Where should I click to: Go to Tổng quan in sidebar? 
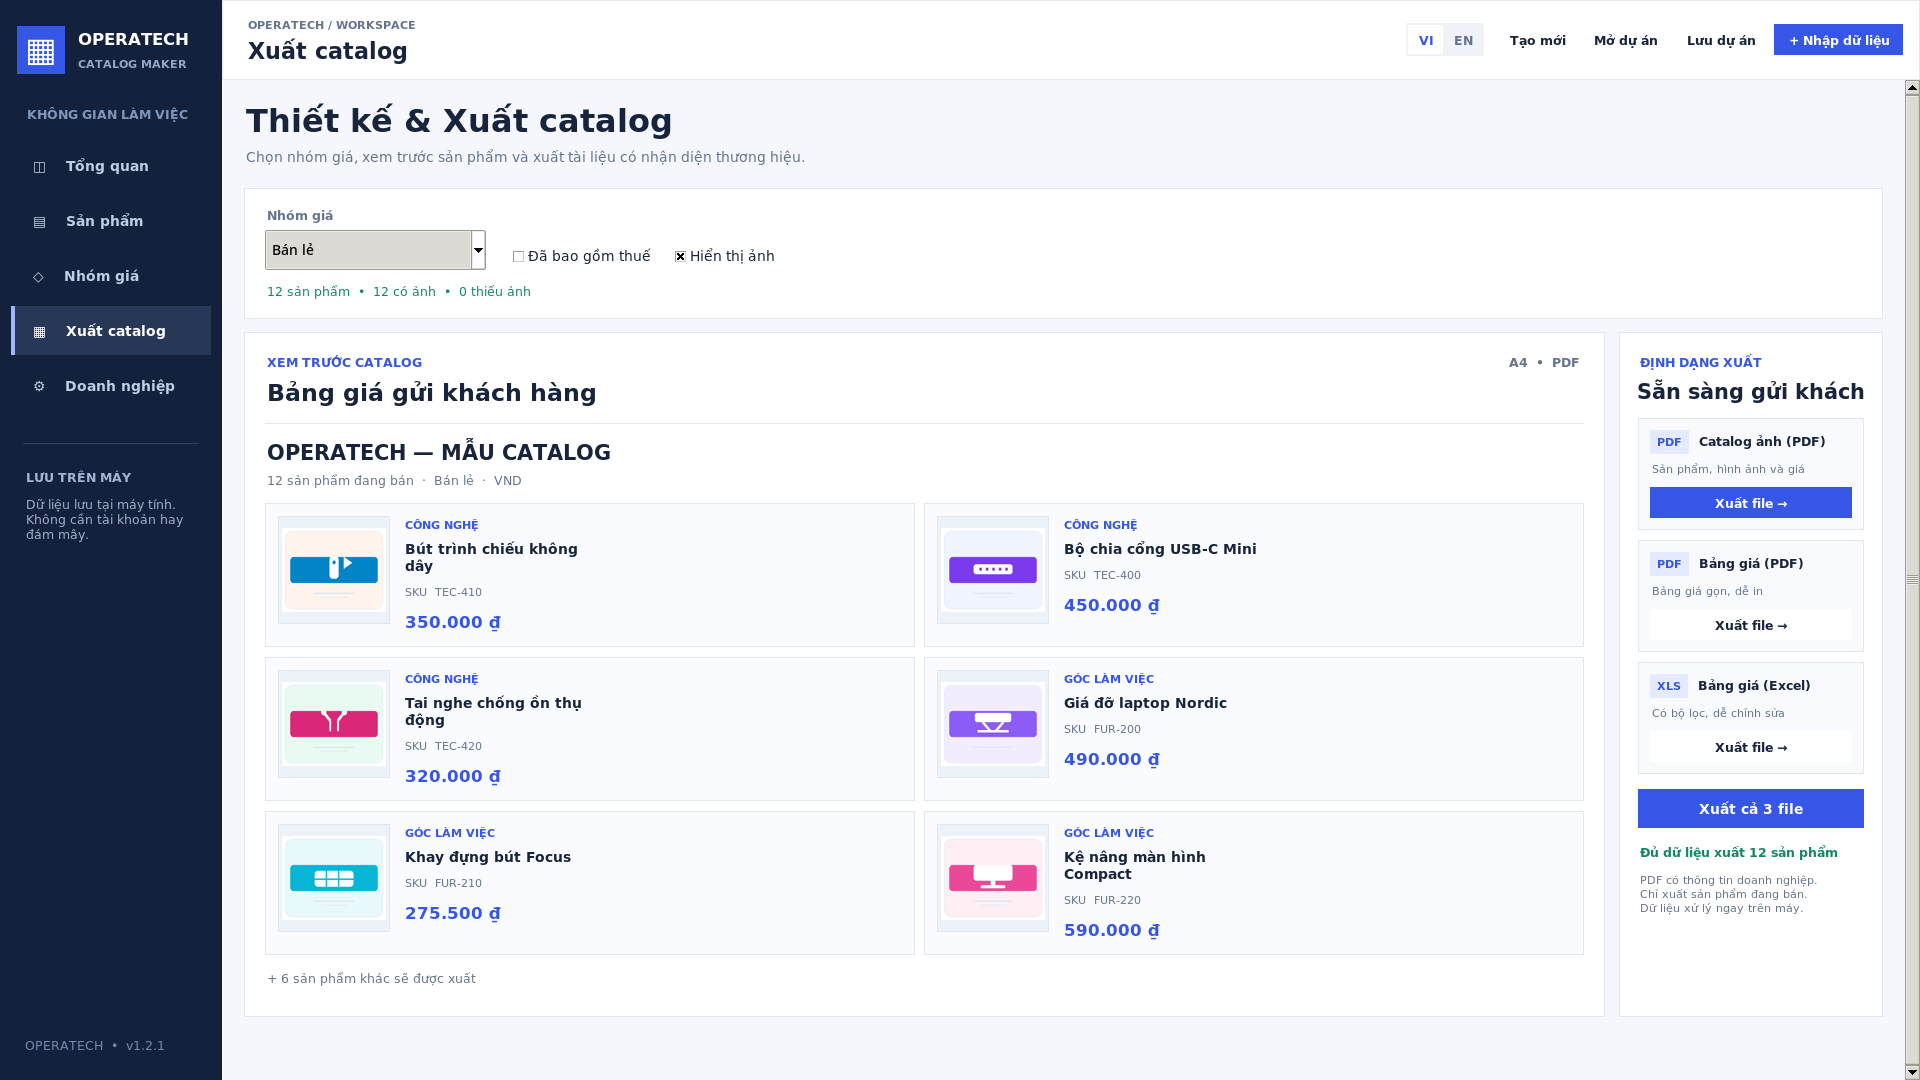(111, 166)
